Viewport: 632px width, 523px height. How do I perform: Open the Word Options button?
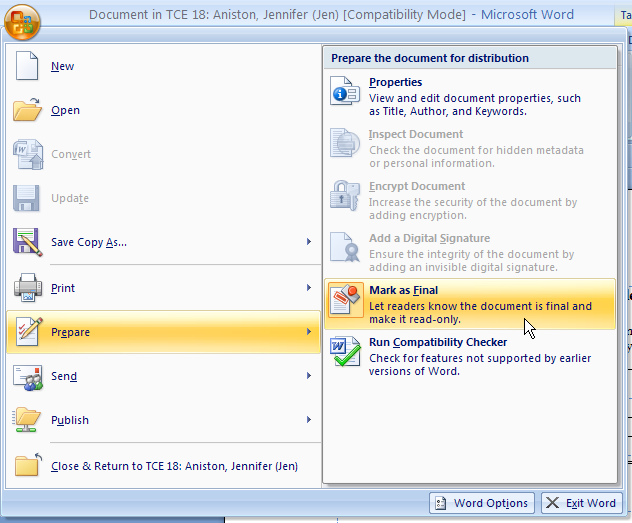pyautogui.click(x=482, y=503)
